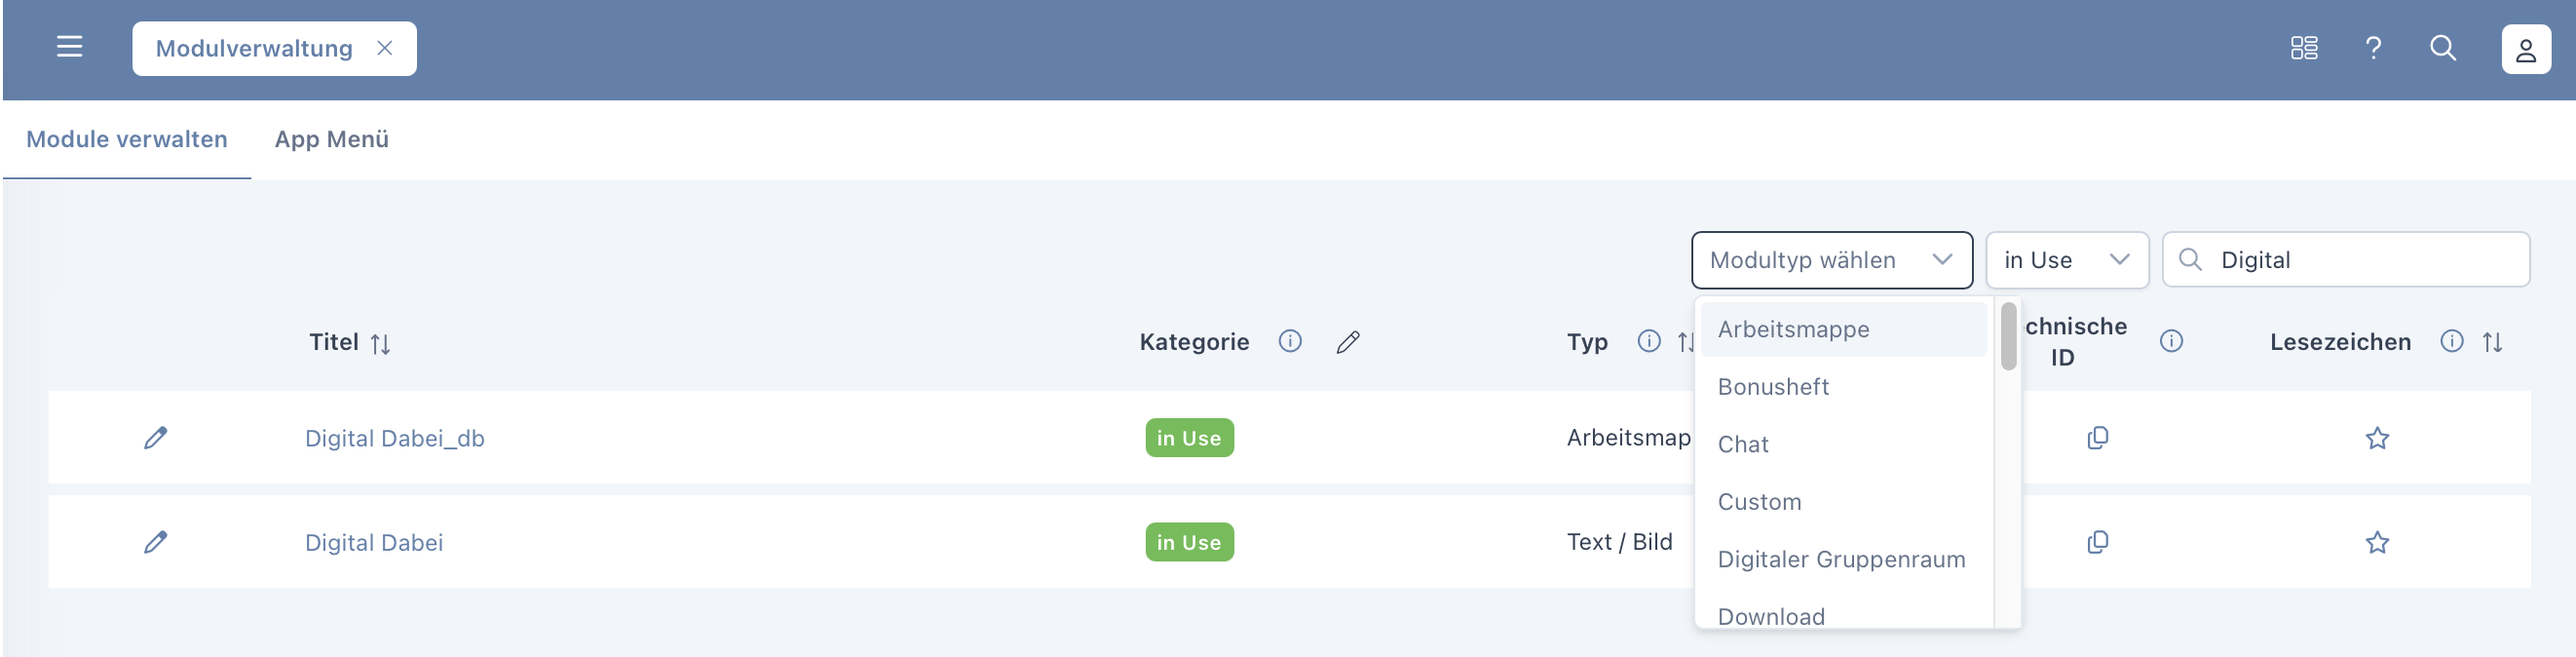Open the global search magnifier icon
The height and width of the screenshot is (657, 2576).
click(x=2443, y=48)
